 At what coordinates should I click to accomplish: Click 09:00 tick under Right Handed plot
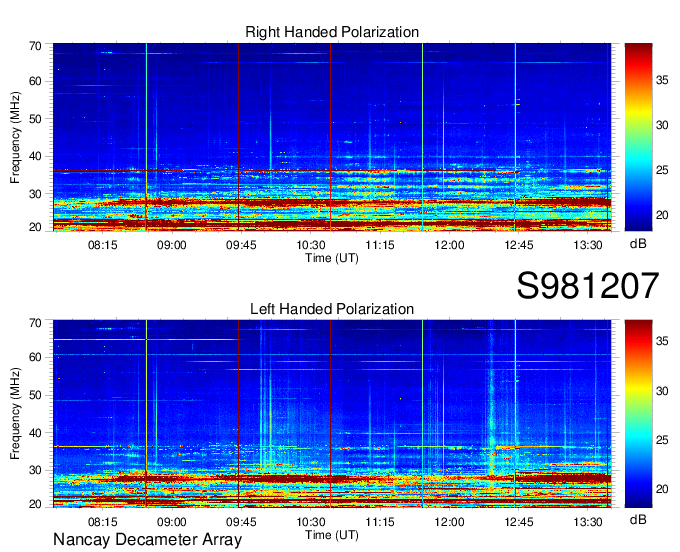pos(172,245)
